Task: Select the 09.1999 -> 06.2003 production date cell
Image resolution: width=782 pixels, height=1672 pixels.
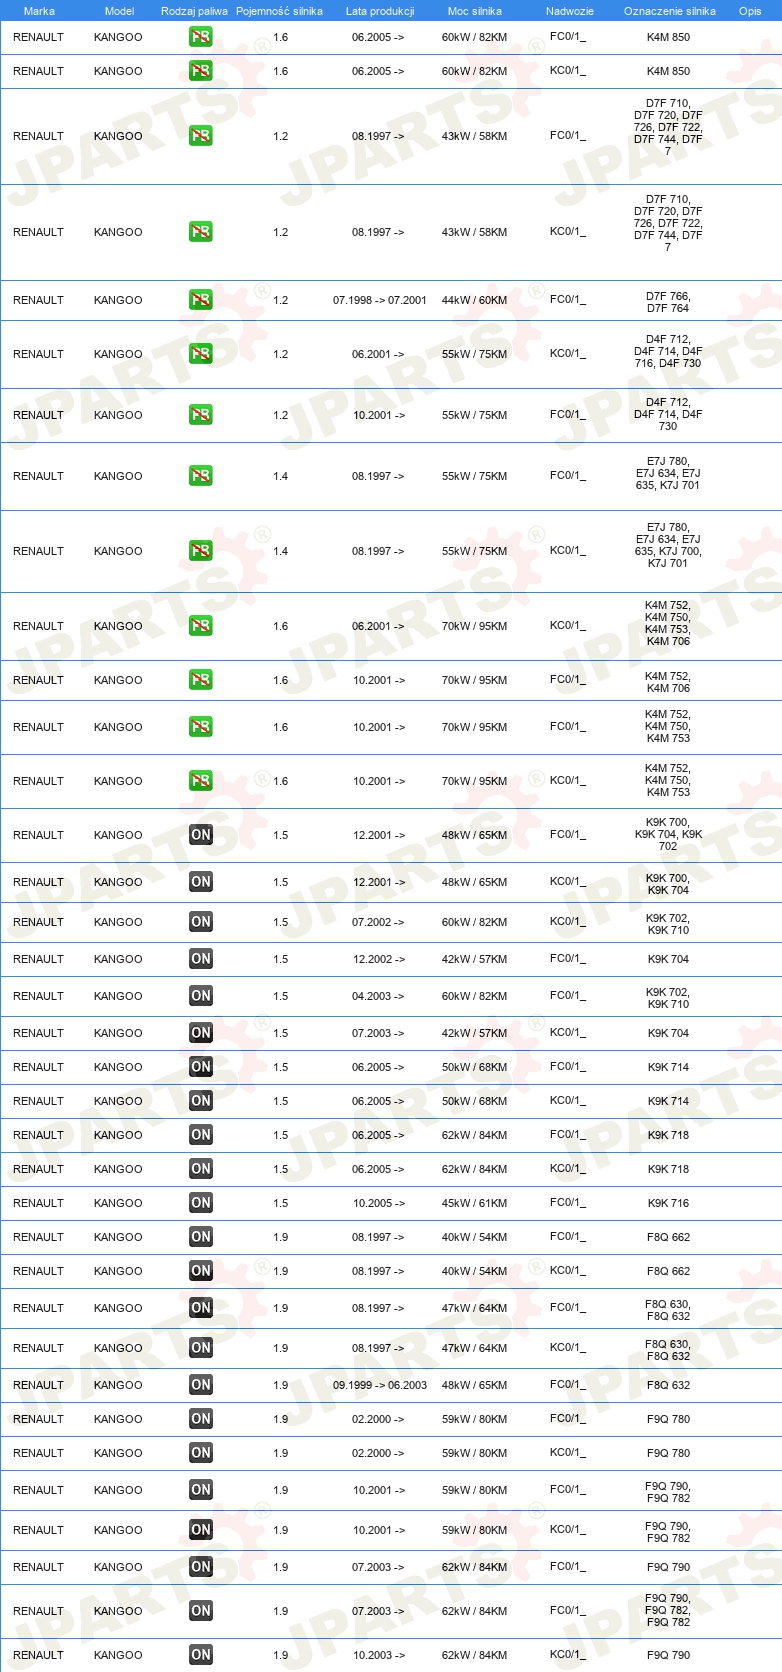Action: pyautogui.click(x=380, y=1385)
